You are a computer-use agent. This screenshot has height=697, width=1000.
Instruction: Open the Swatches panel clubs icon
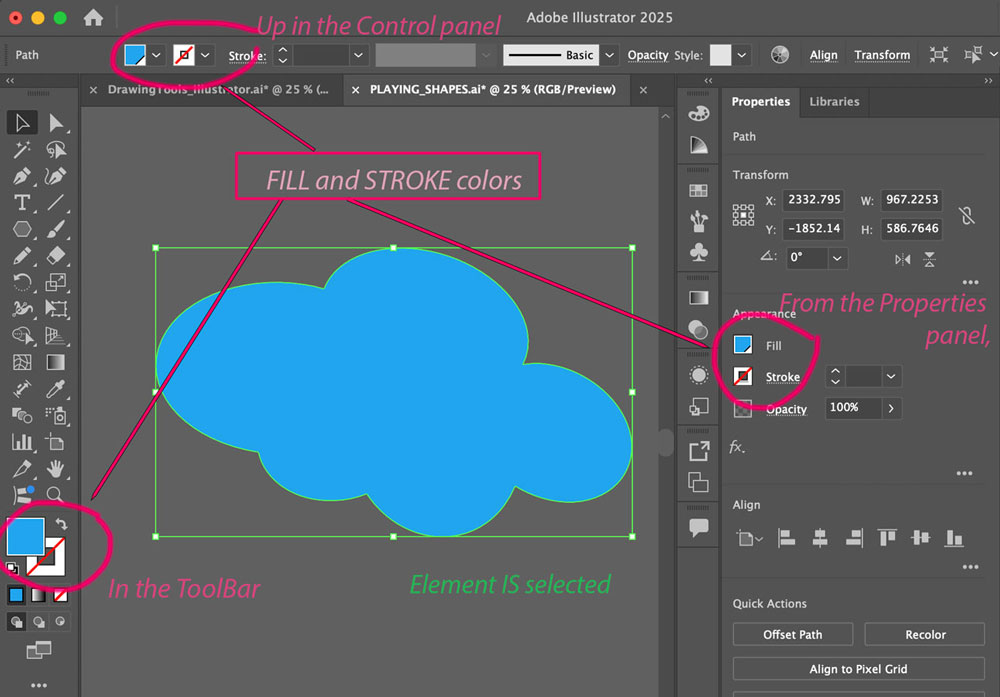699,254
